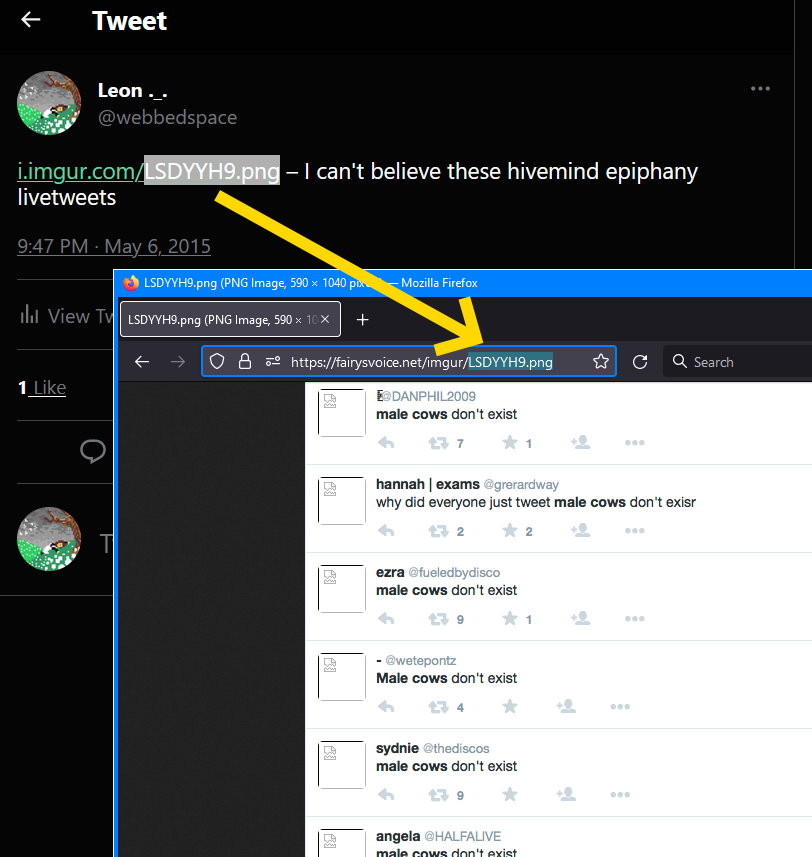The image size is (812, 857).
Task: Bookmark this page with the star icon
Action: (600, 362)
